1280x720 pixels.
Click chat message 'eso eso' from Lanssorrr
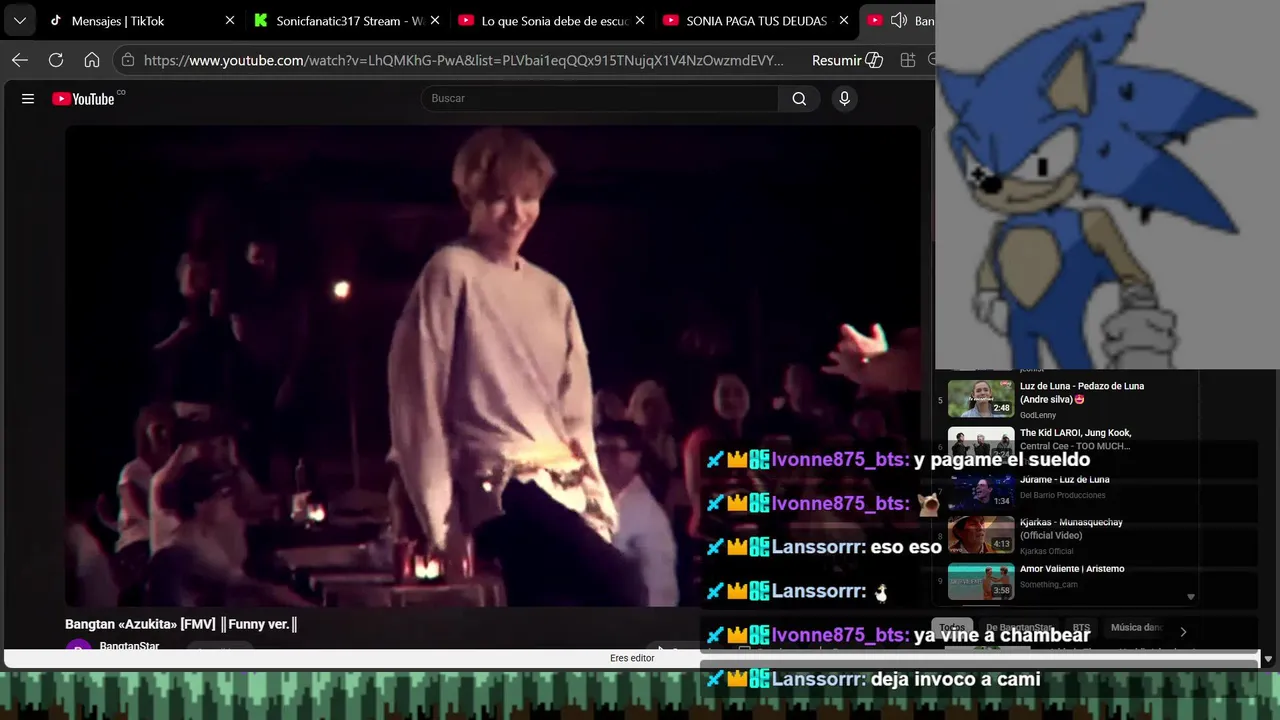(x=906, y=547)
